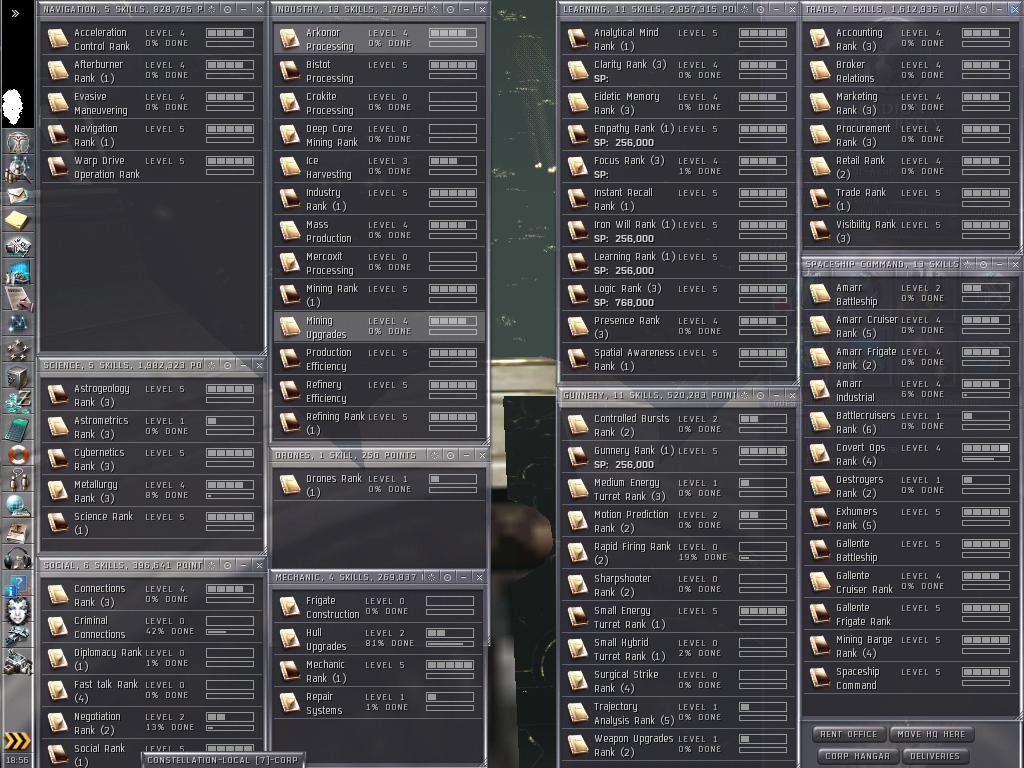Screen dimensions: 1024x768
Task: Select the Repair Systems skill row
Action: [379, 703]
